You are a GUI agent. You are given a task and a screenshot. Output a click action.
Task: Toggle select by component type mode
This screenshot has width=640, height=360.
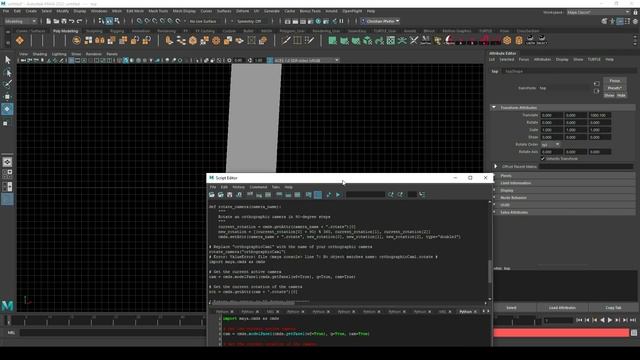coord(117,21)
